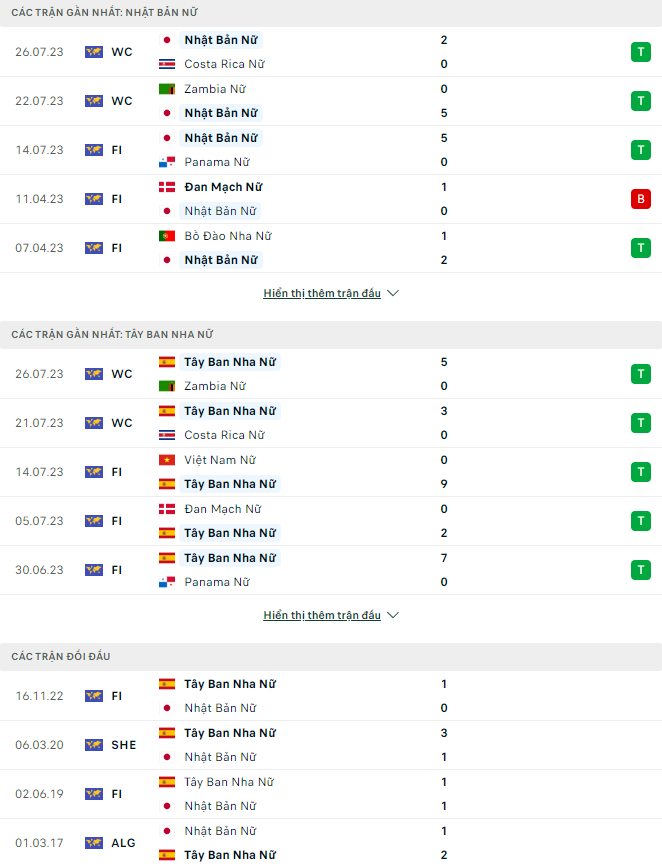Screen dimensions: 662x867
Task: Click the Portugal flag next to Bồ Đào Nha Nữ
Action: tap(167, 236)
